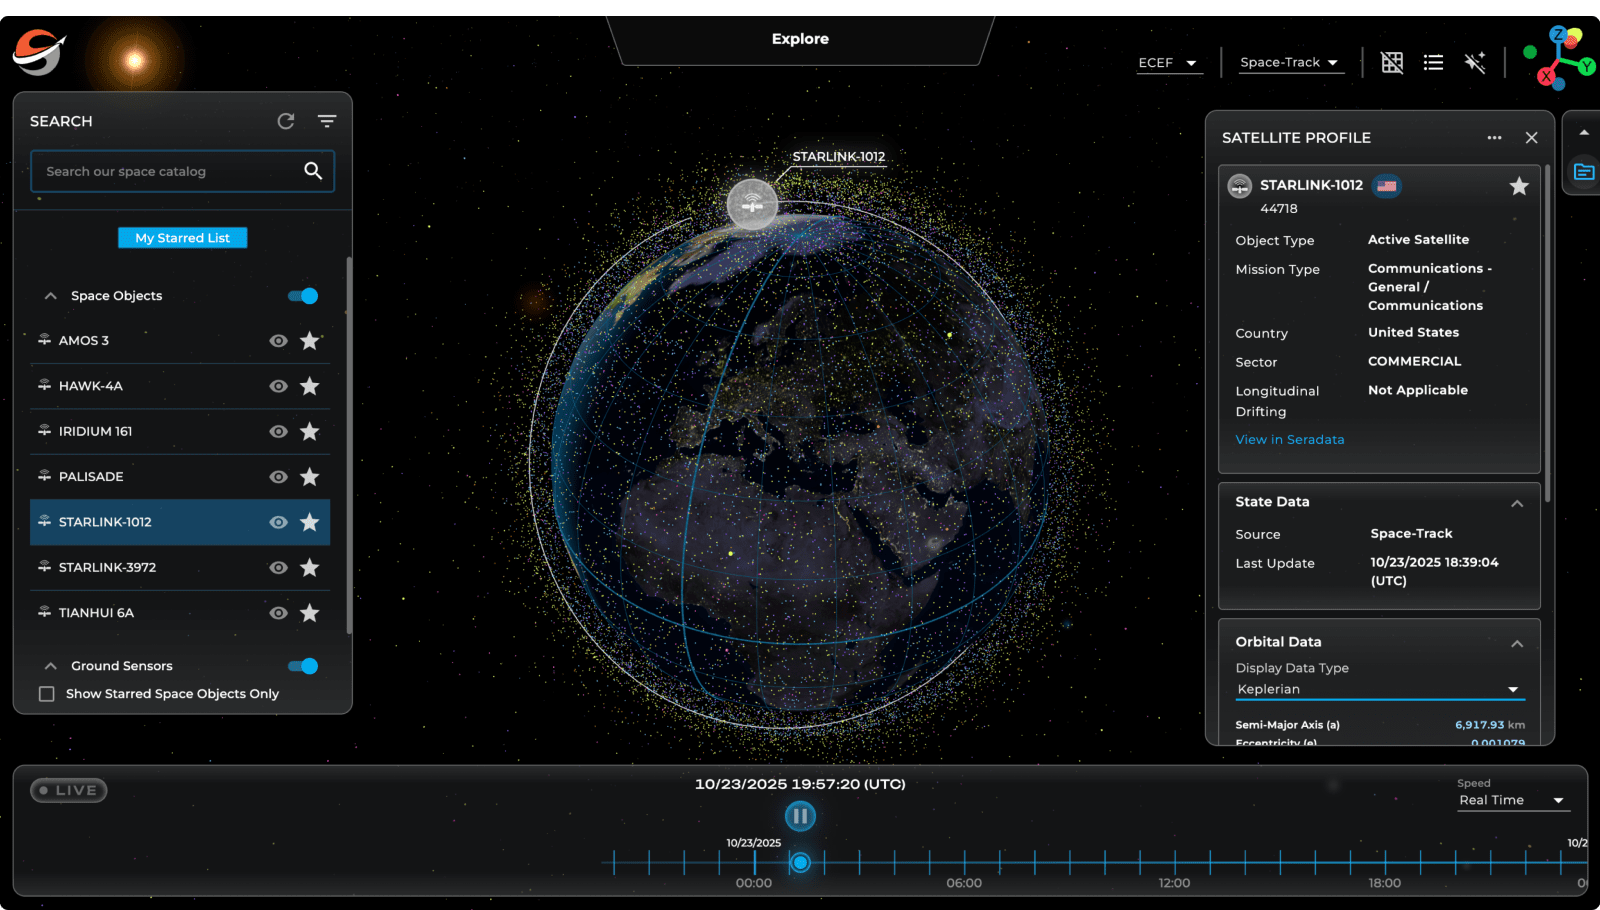Click the STARLINK-1012 label above the globe

pyautogui.click(x=839, y=157)
